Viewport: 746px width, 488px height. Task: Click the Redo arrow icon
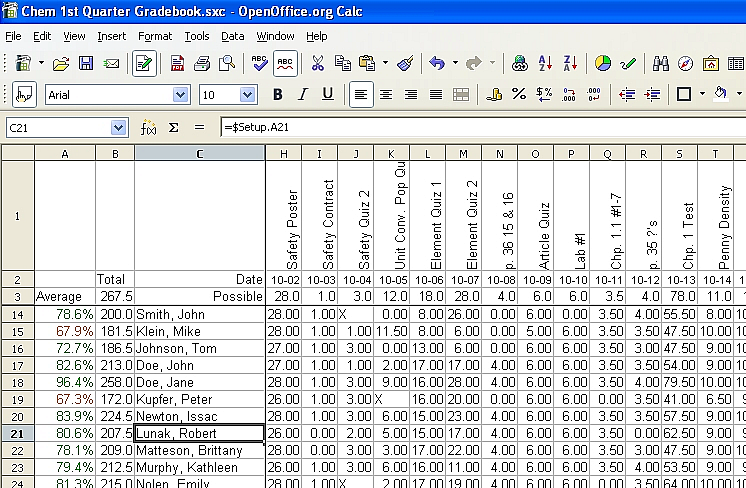(x=474, y=63)
